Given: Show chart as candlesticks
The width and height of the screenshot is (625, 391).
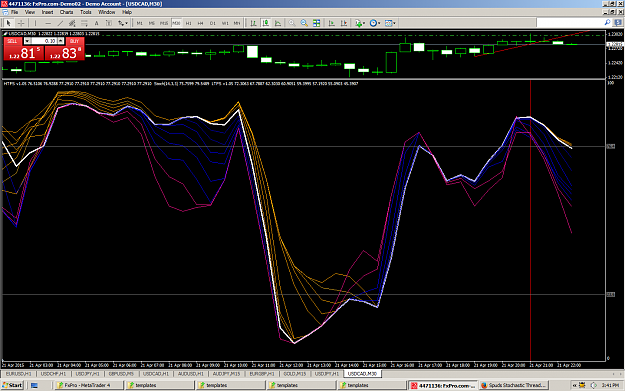Looking at the screenshot, I should tap(265, 23).
